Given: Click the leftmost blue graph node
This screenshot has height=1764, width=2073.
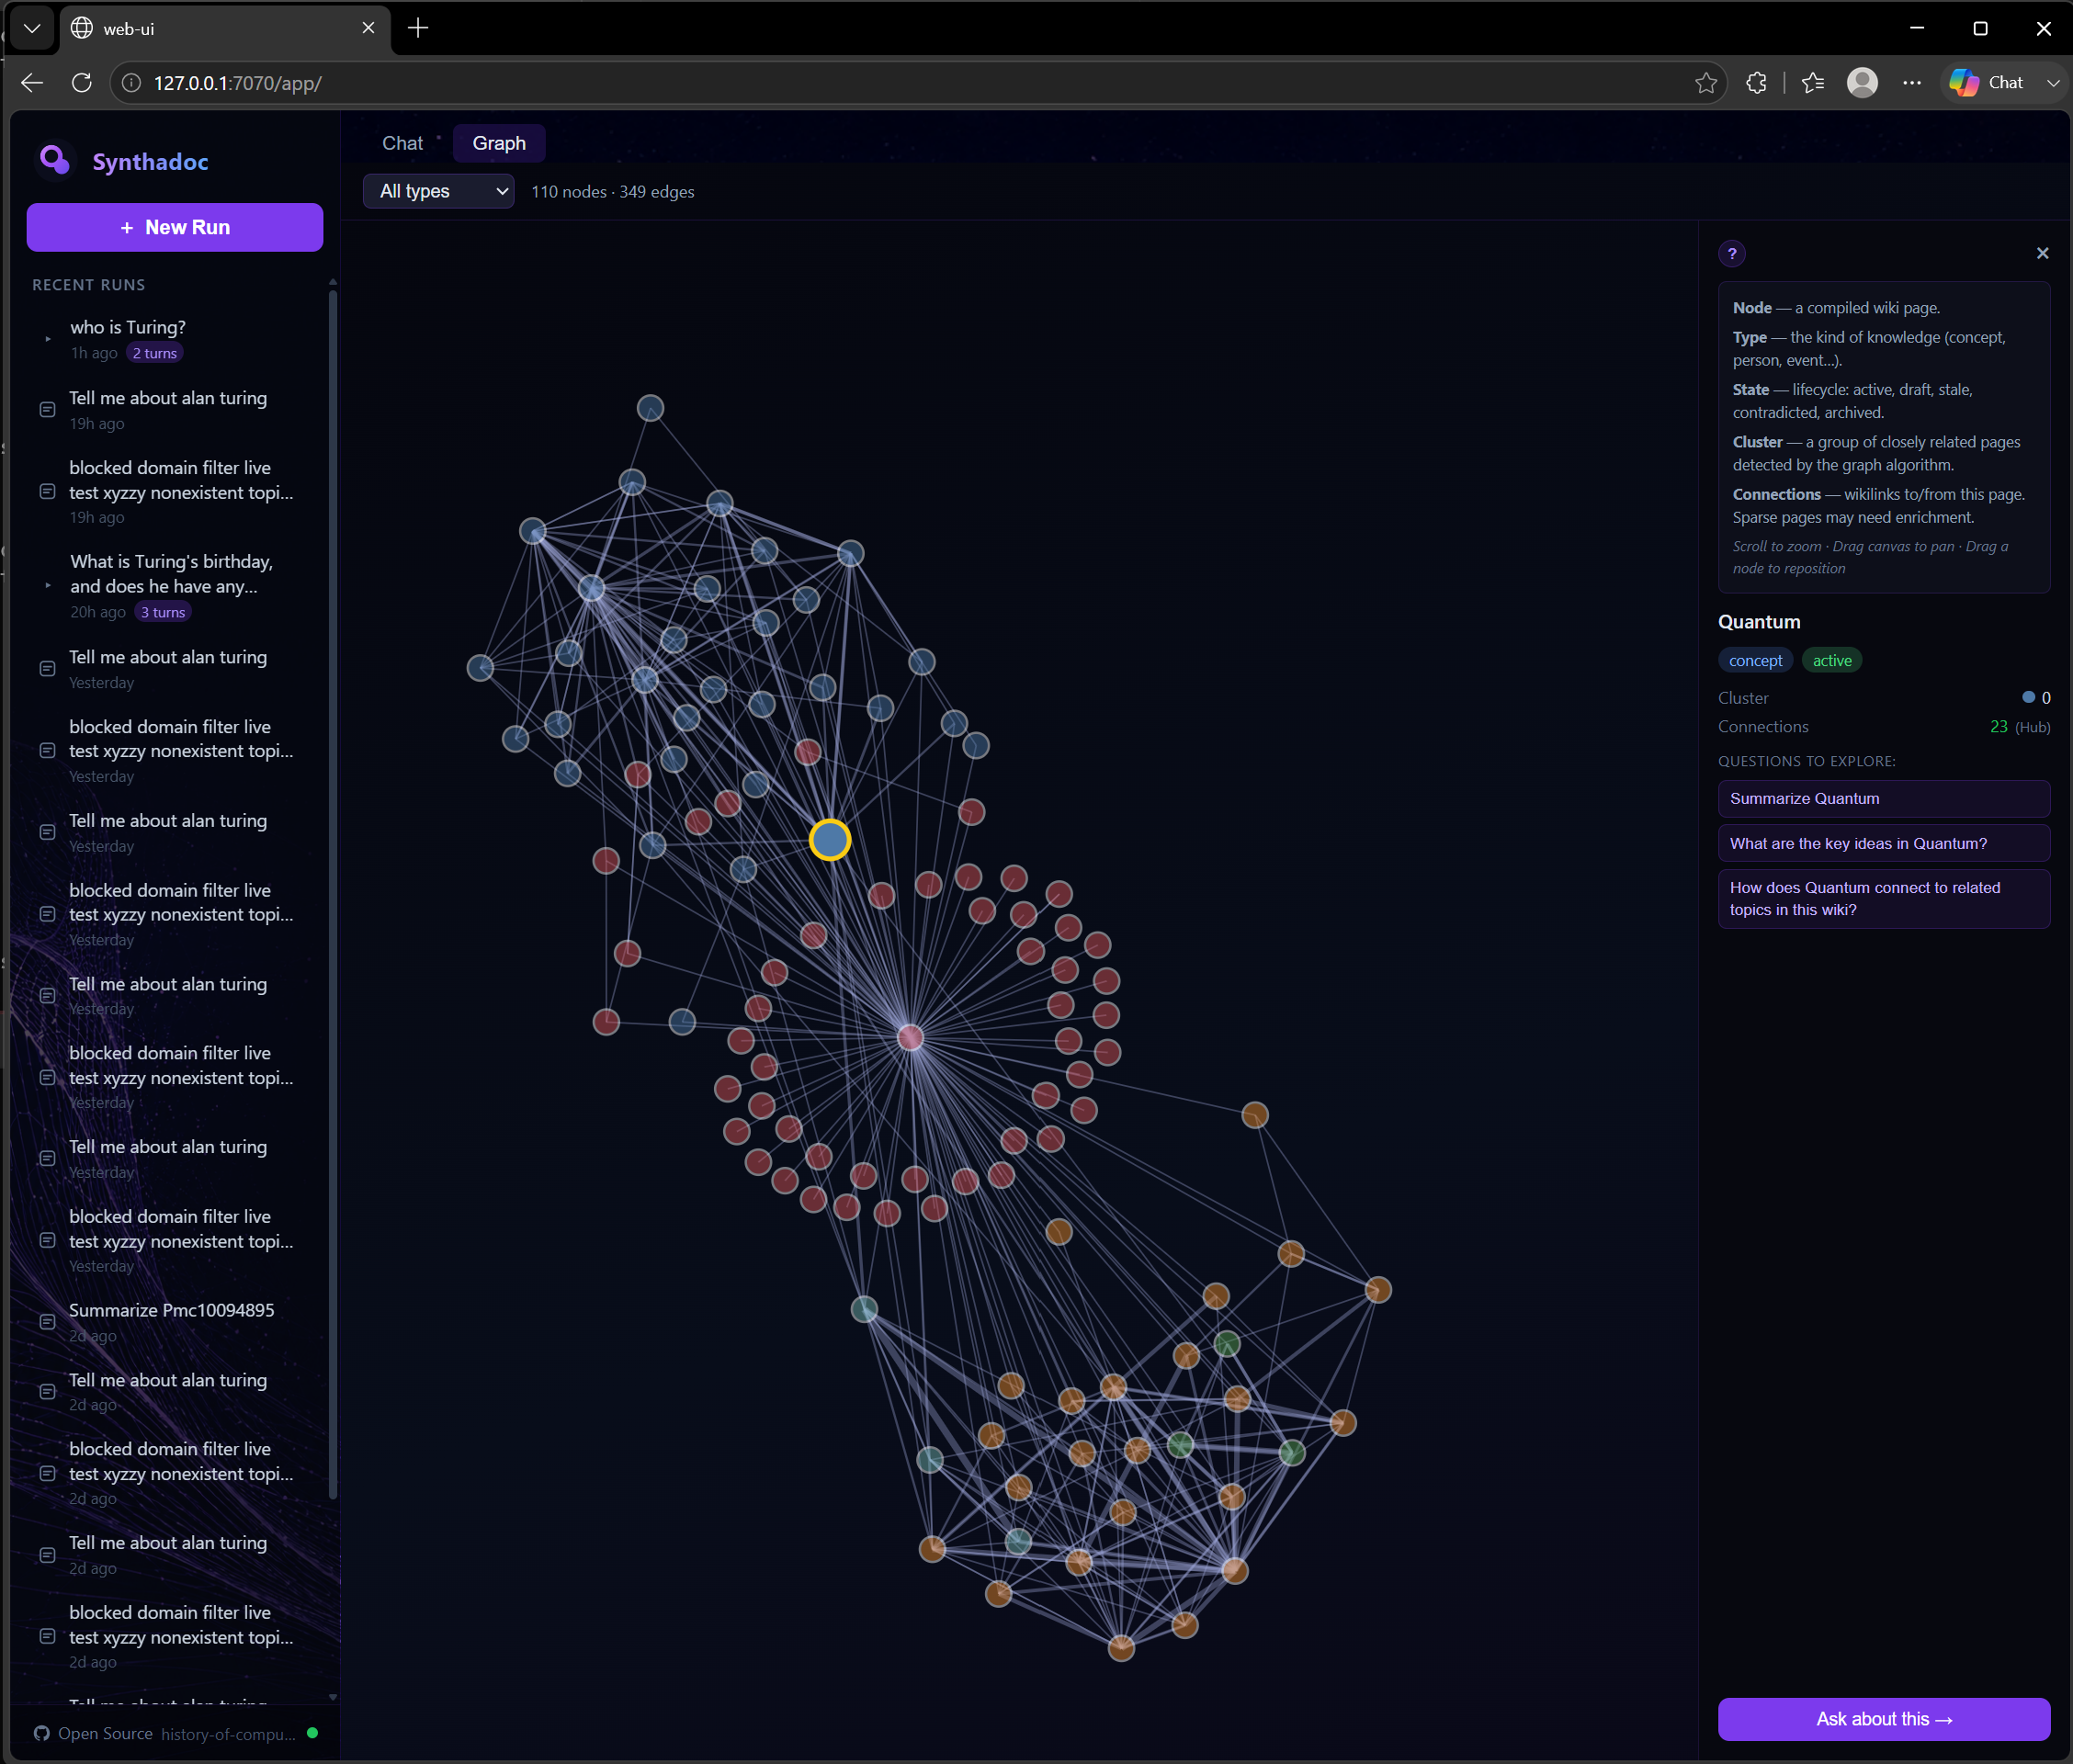Looking at the screenshot, I should pyautogui.click(x=480, y=668).
